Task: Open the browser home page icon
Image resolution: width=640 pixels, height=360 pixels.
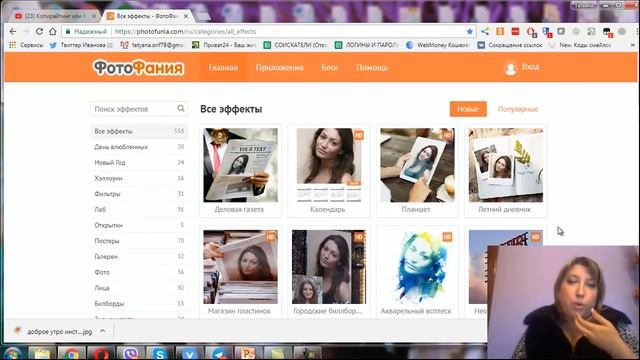Action: click(53, 31)
